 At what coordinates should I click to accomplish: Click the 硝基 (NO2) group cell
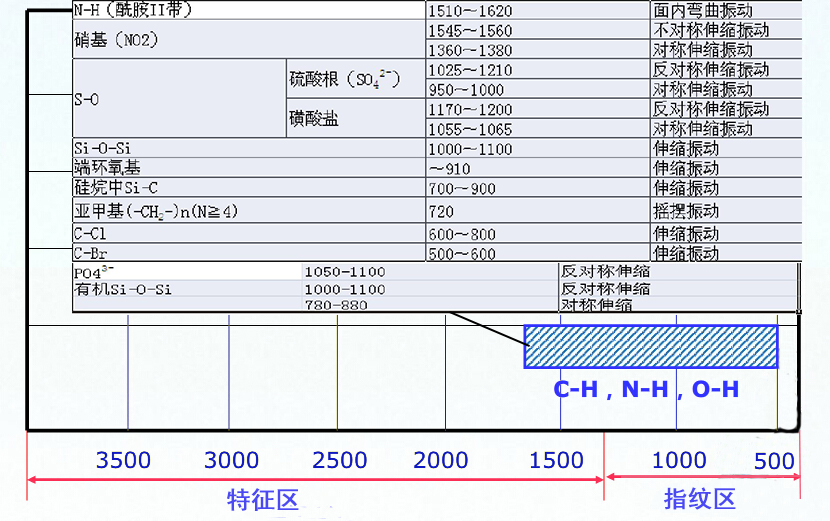pyautogui.click(x=249, y=40)
